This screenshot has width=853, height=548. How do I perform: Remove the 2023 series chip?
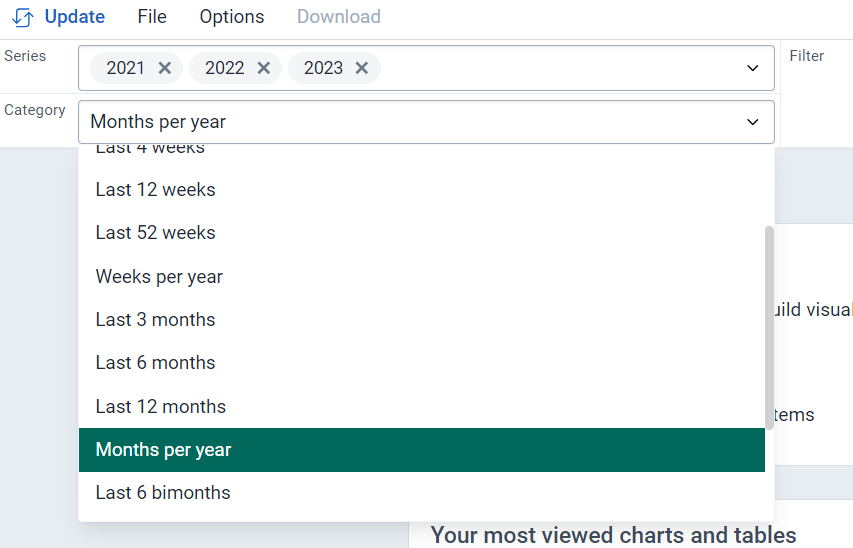click(x=362, y=68)
